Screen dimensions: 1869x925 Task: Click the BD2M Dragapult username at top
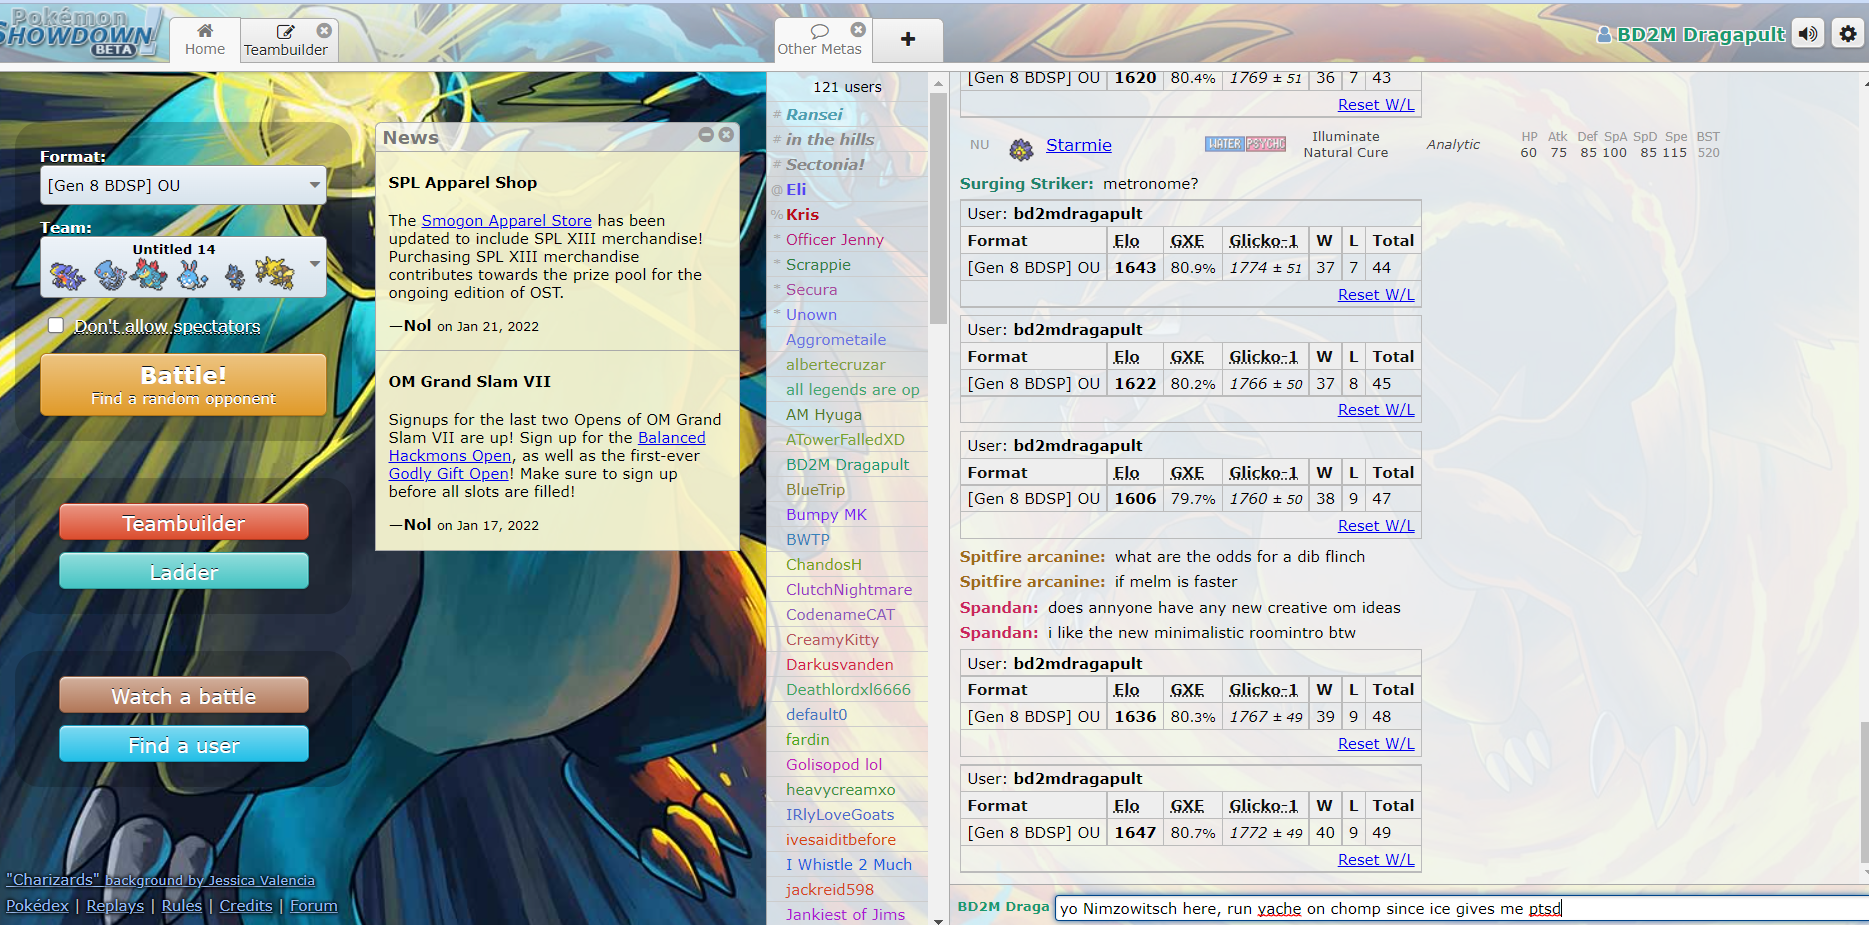pyautogui.click(x=1691, y=34)
